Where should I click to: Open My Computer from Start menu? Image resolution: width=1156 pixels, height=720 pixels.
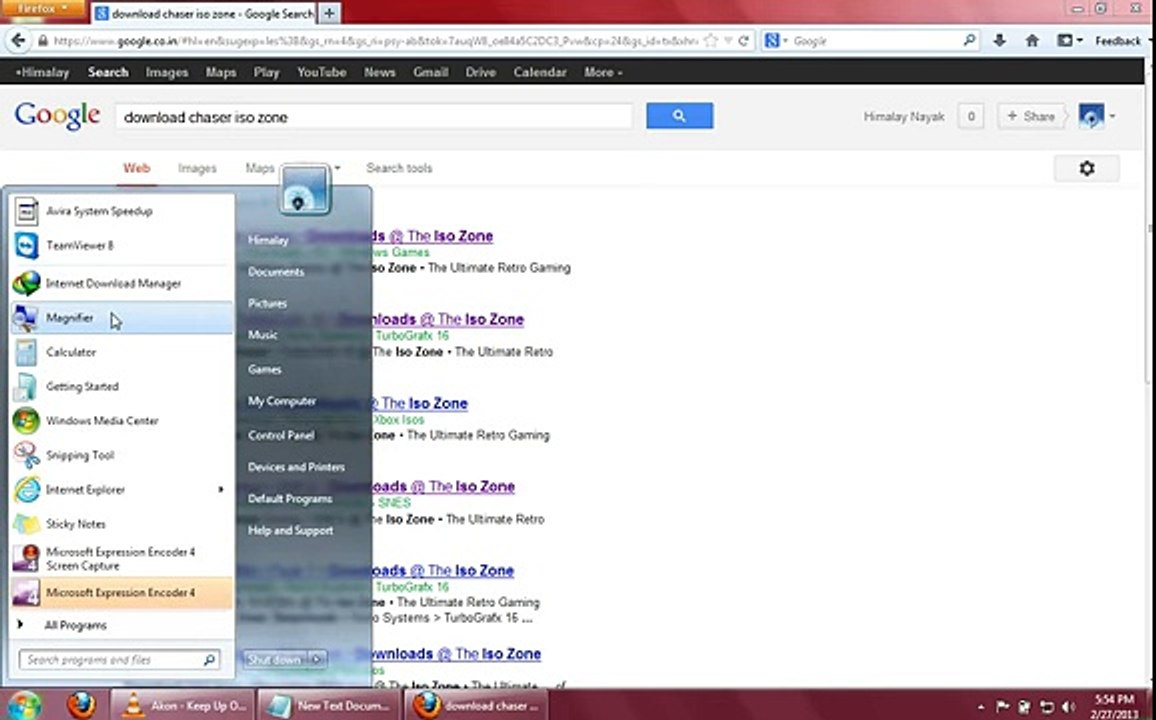point(282,402)
